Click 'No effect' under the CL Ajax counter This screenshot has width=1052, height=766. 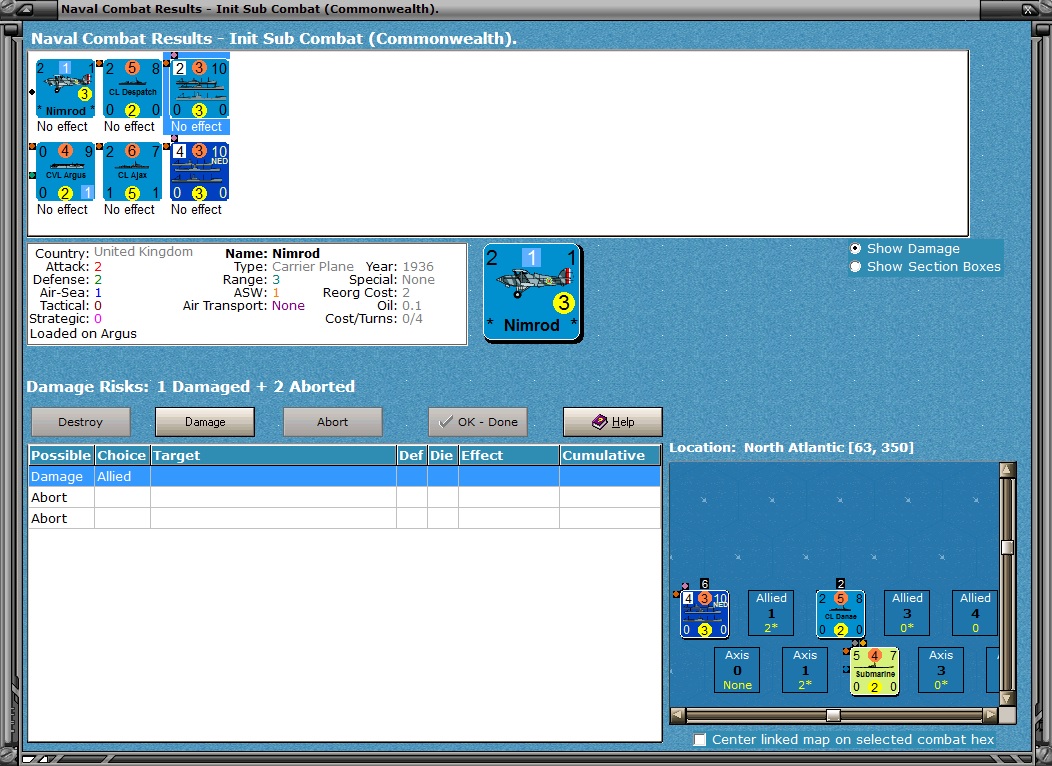pyautogui.click(x=129, y=210)
